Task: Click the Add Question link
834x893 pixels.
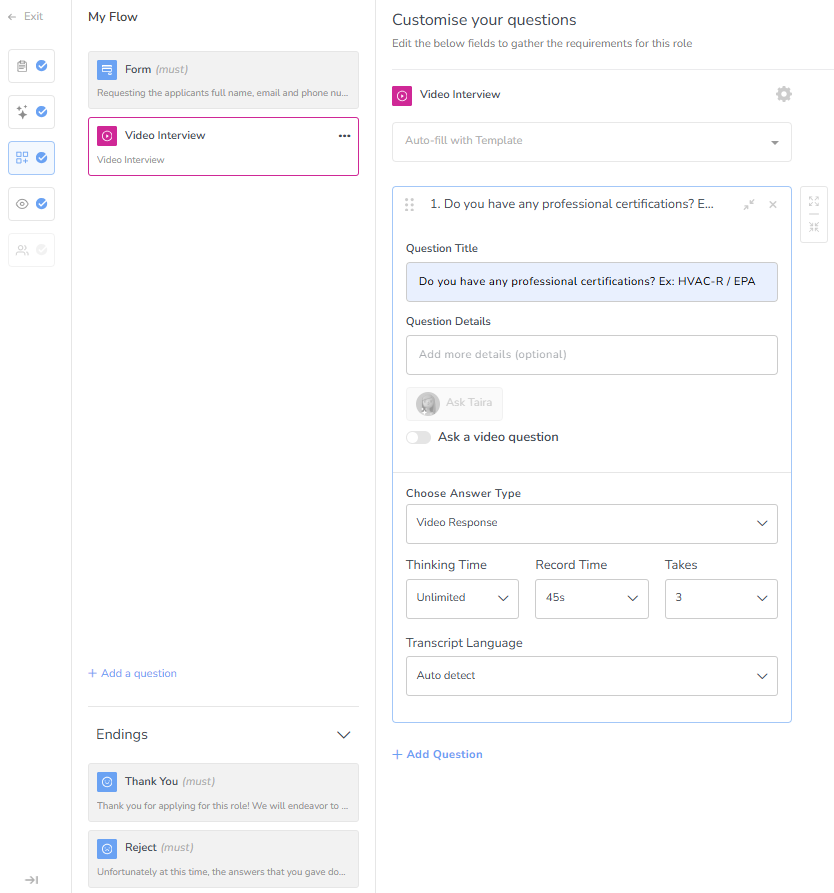Action: [437, 754]
